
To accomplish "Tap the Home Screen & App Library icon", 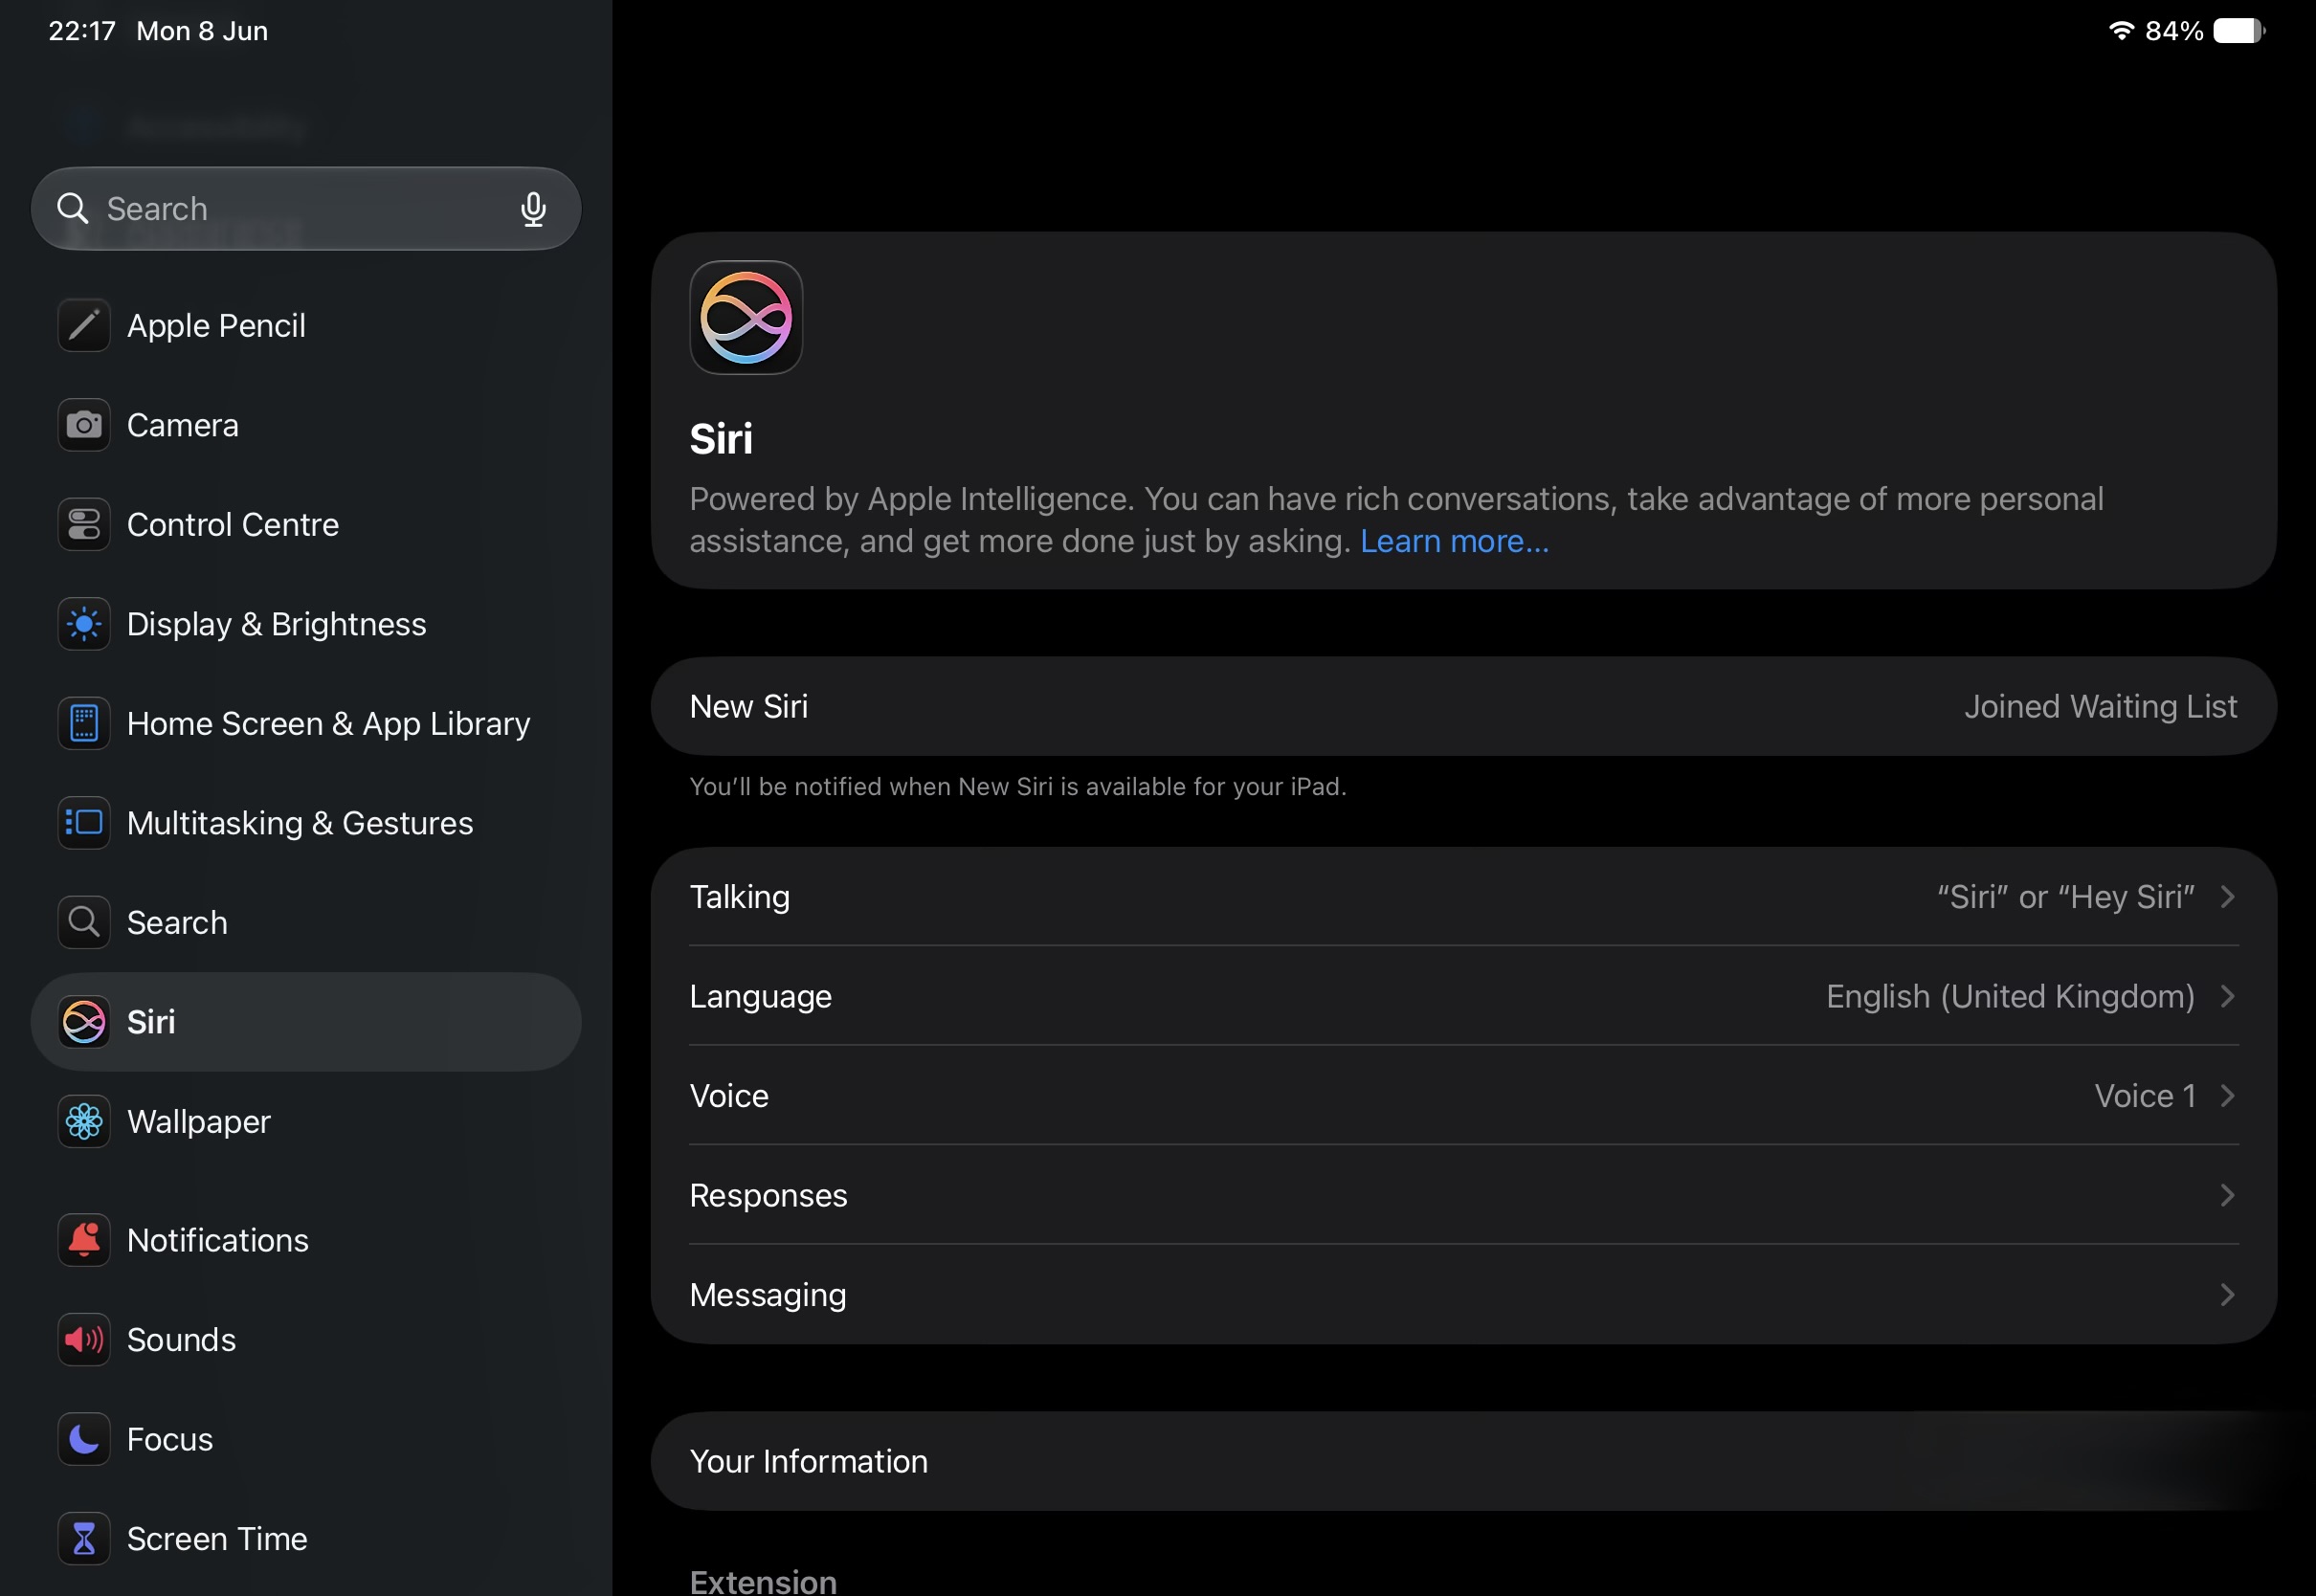I will [x=84, y=723].
